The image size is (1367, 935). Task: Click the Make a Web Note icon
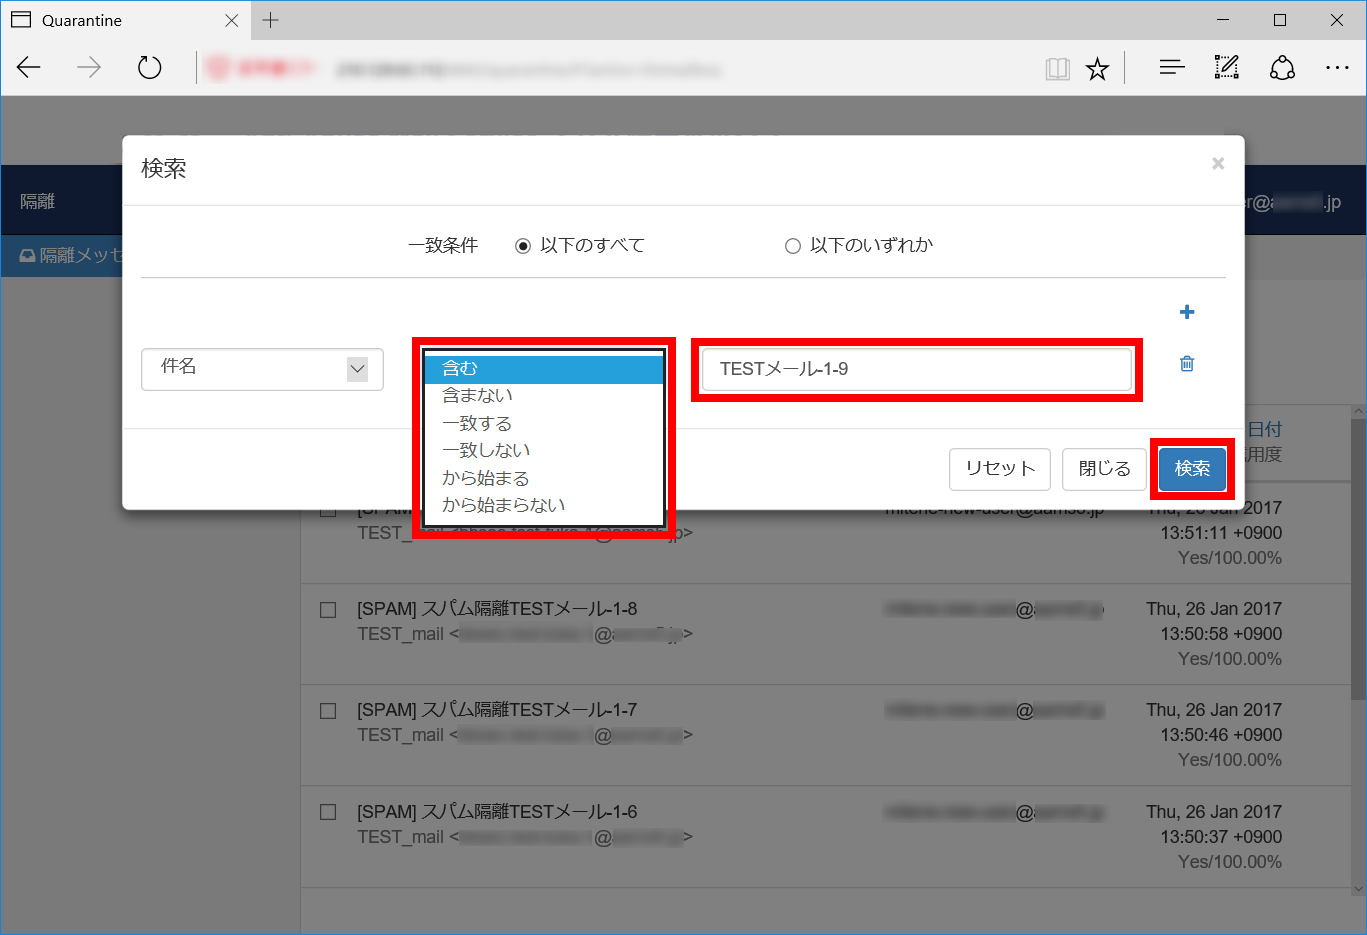1226,68
